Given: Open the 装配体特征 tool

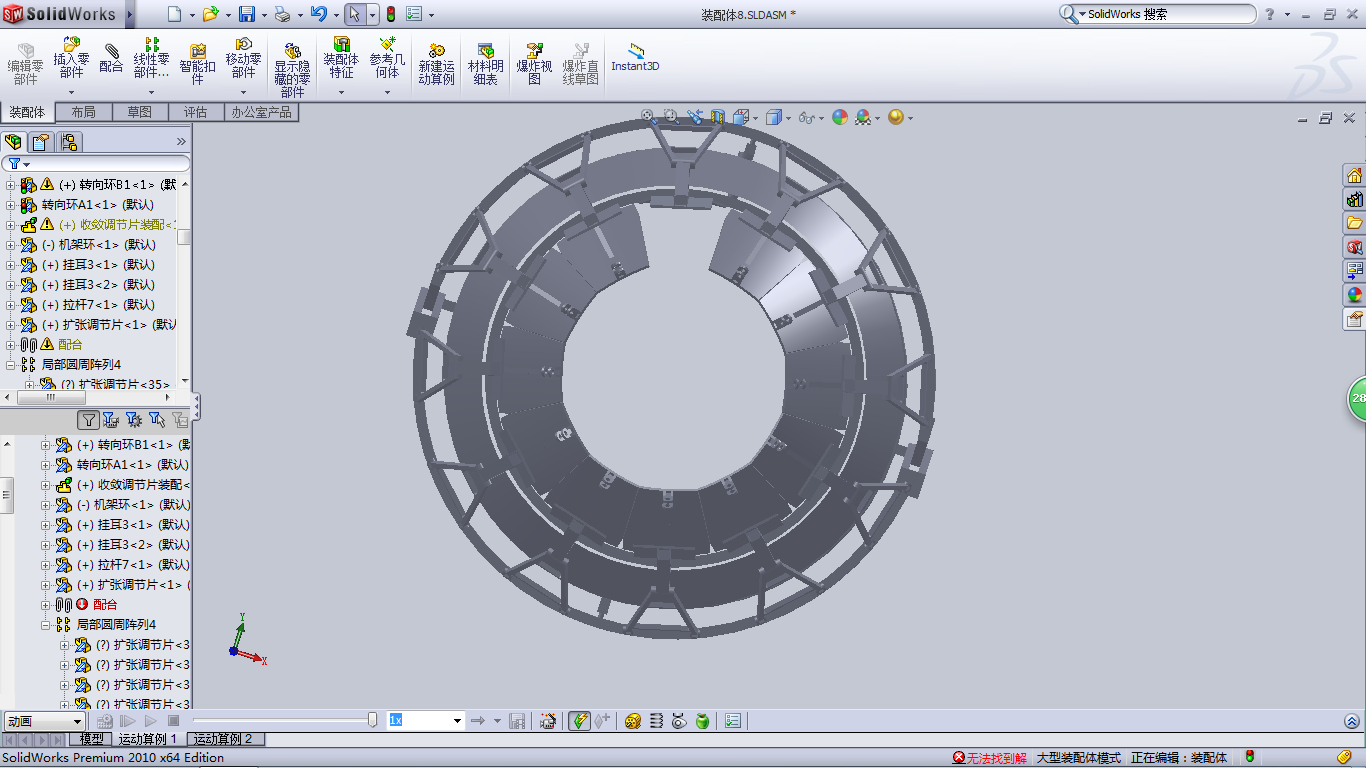Looking at the screenshot, I should [x=341, y=59].
